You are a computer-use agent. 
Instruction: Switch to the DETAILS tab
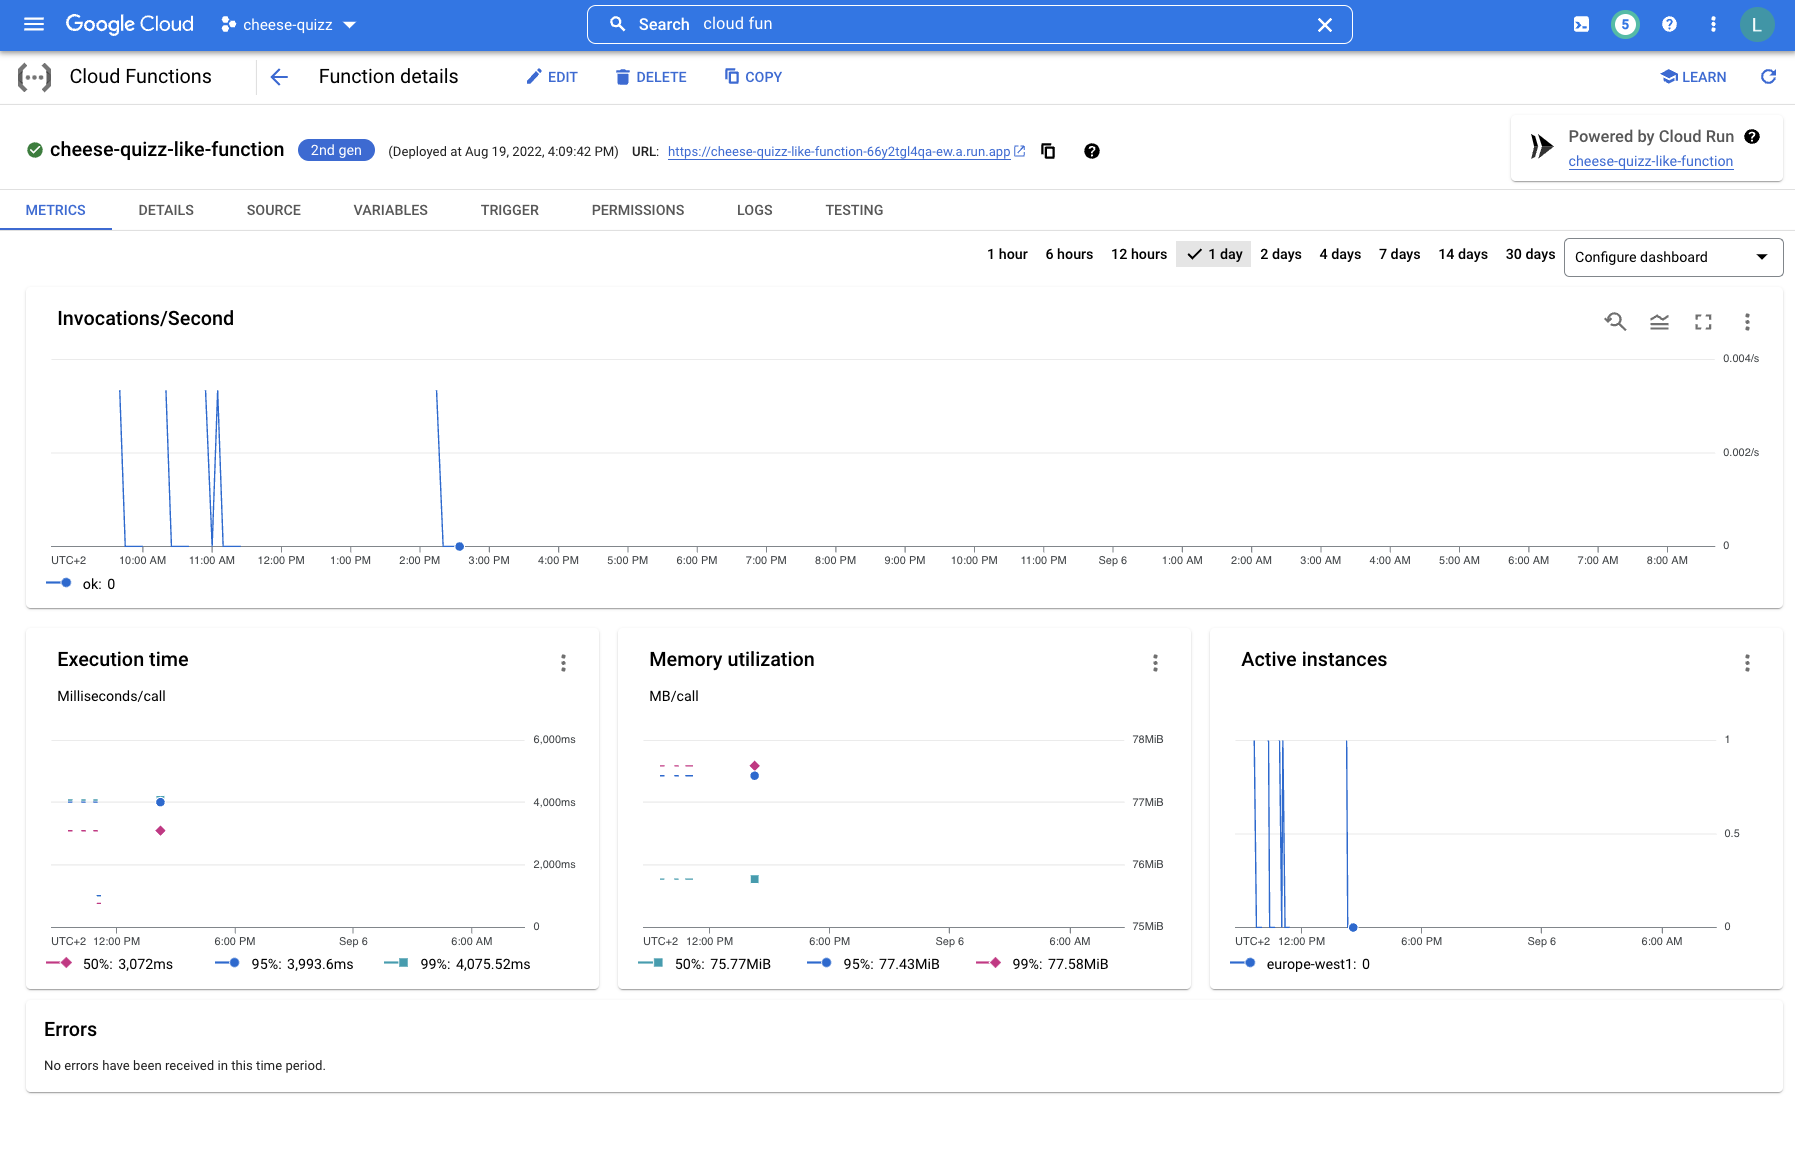click(166, 210)
